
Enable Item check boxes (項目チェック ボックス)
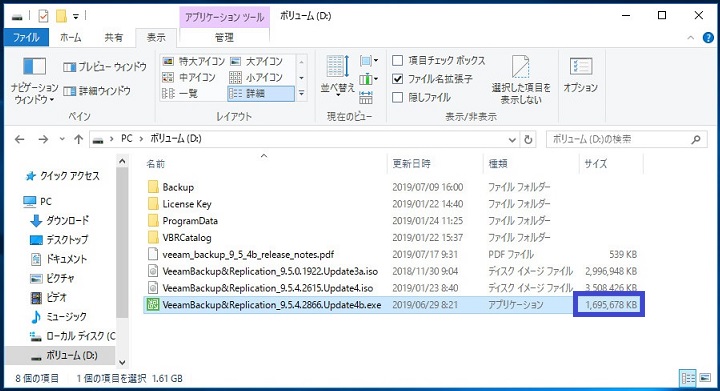398,61
